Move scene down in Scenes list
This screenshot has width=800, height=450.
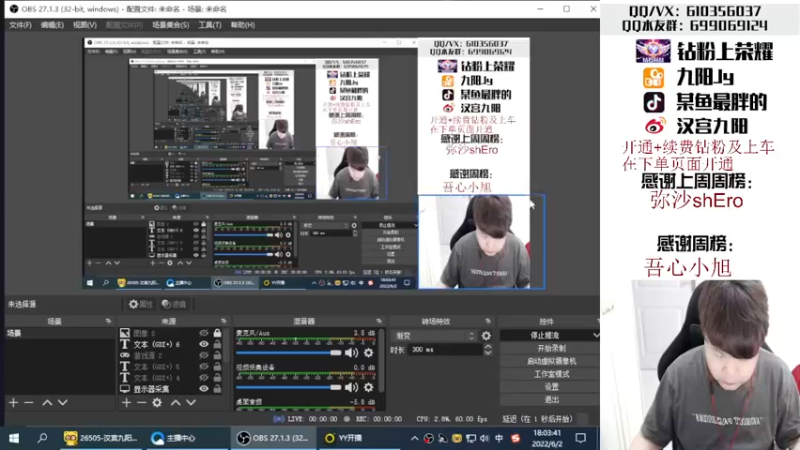coord(62,403)
